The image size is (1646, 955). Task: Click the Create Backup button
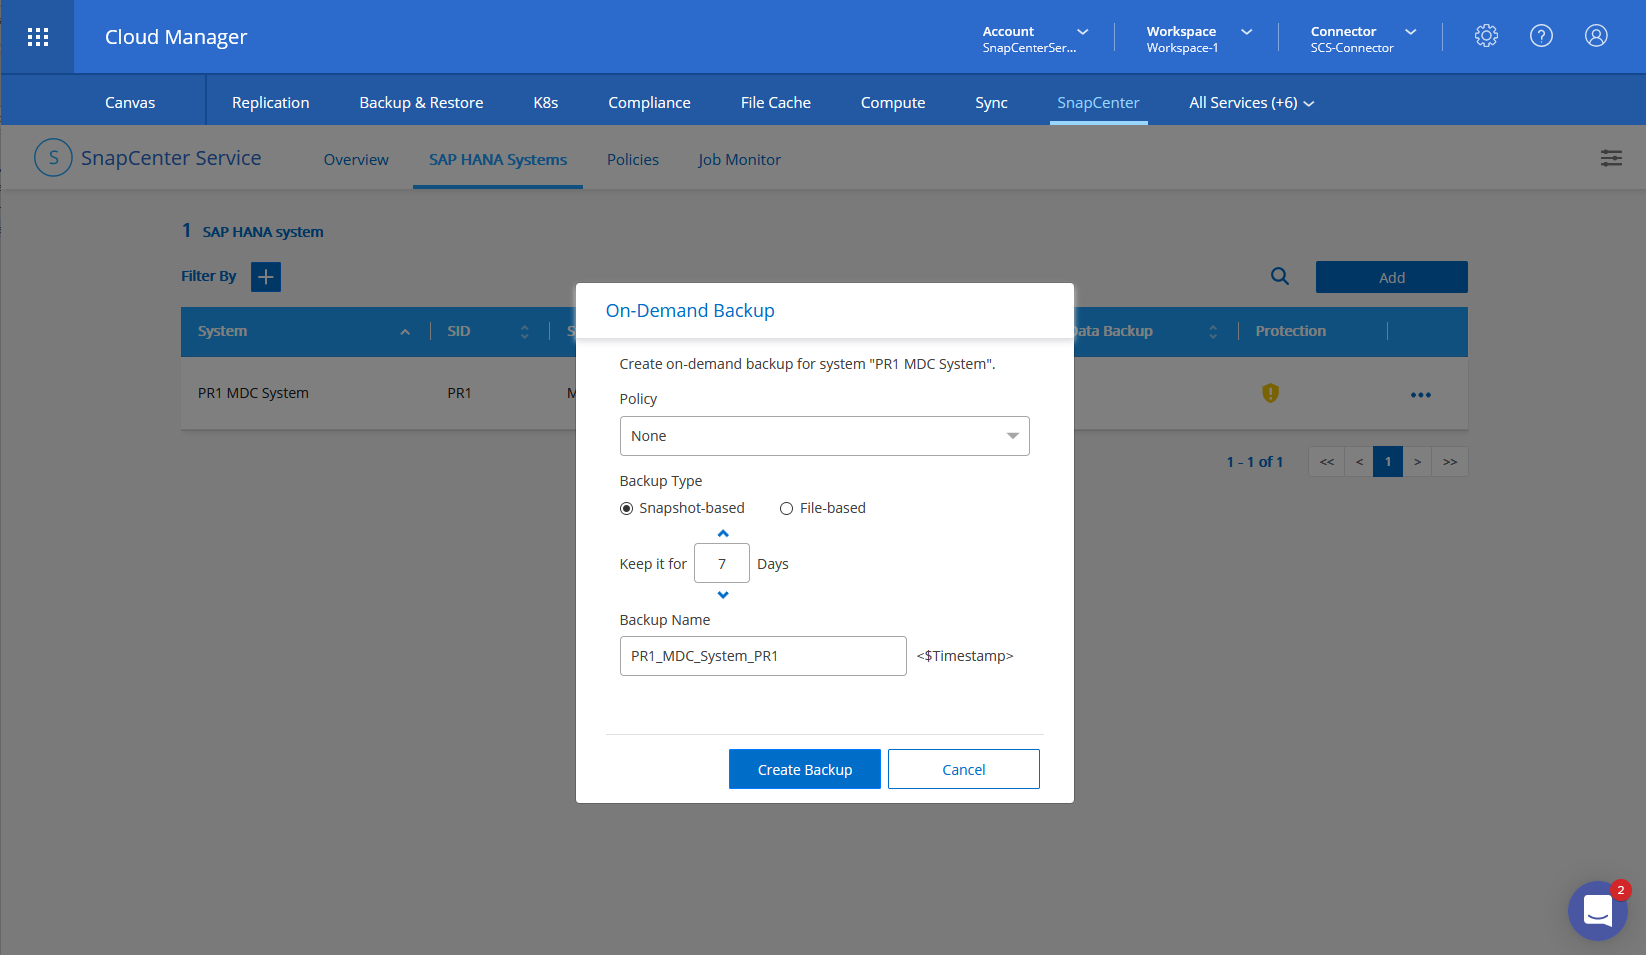pos(805,769)
